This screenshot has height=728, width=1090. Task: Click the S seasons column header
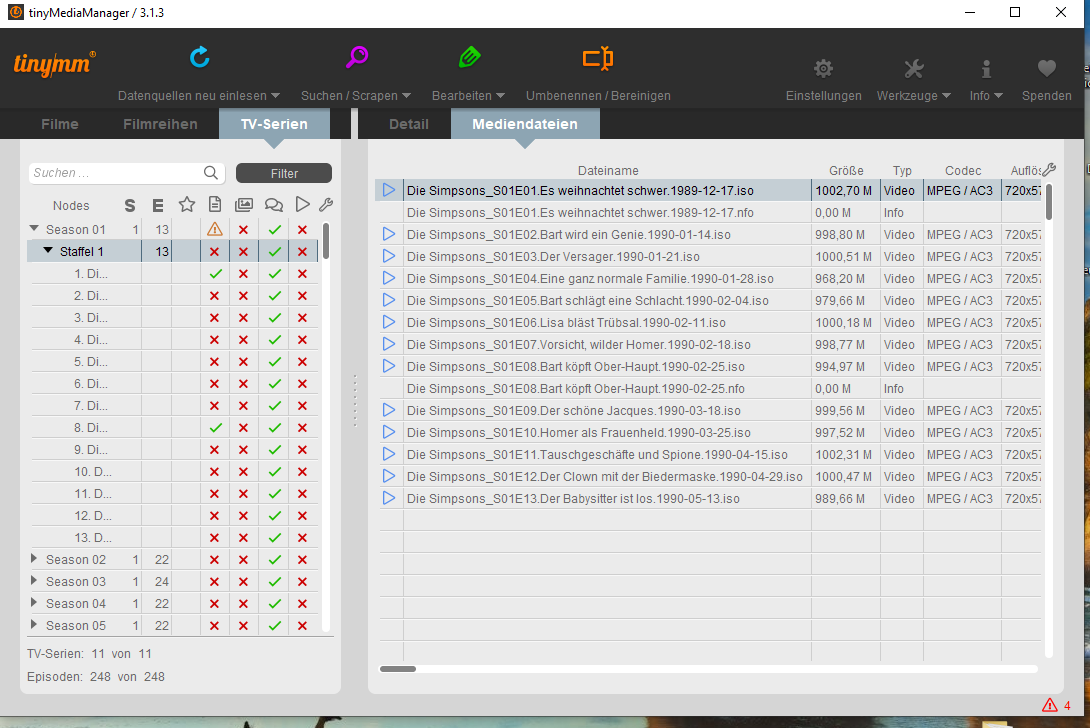coord(130,206)
